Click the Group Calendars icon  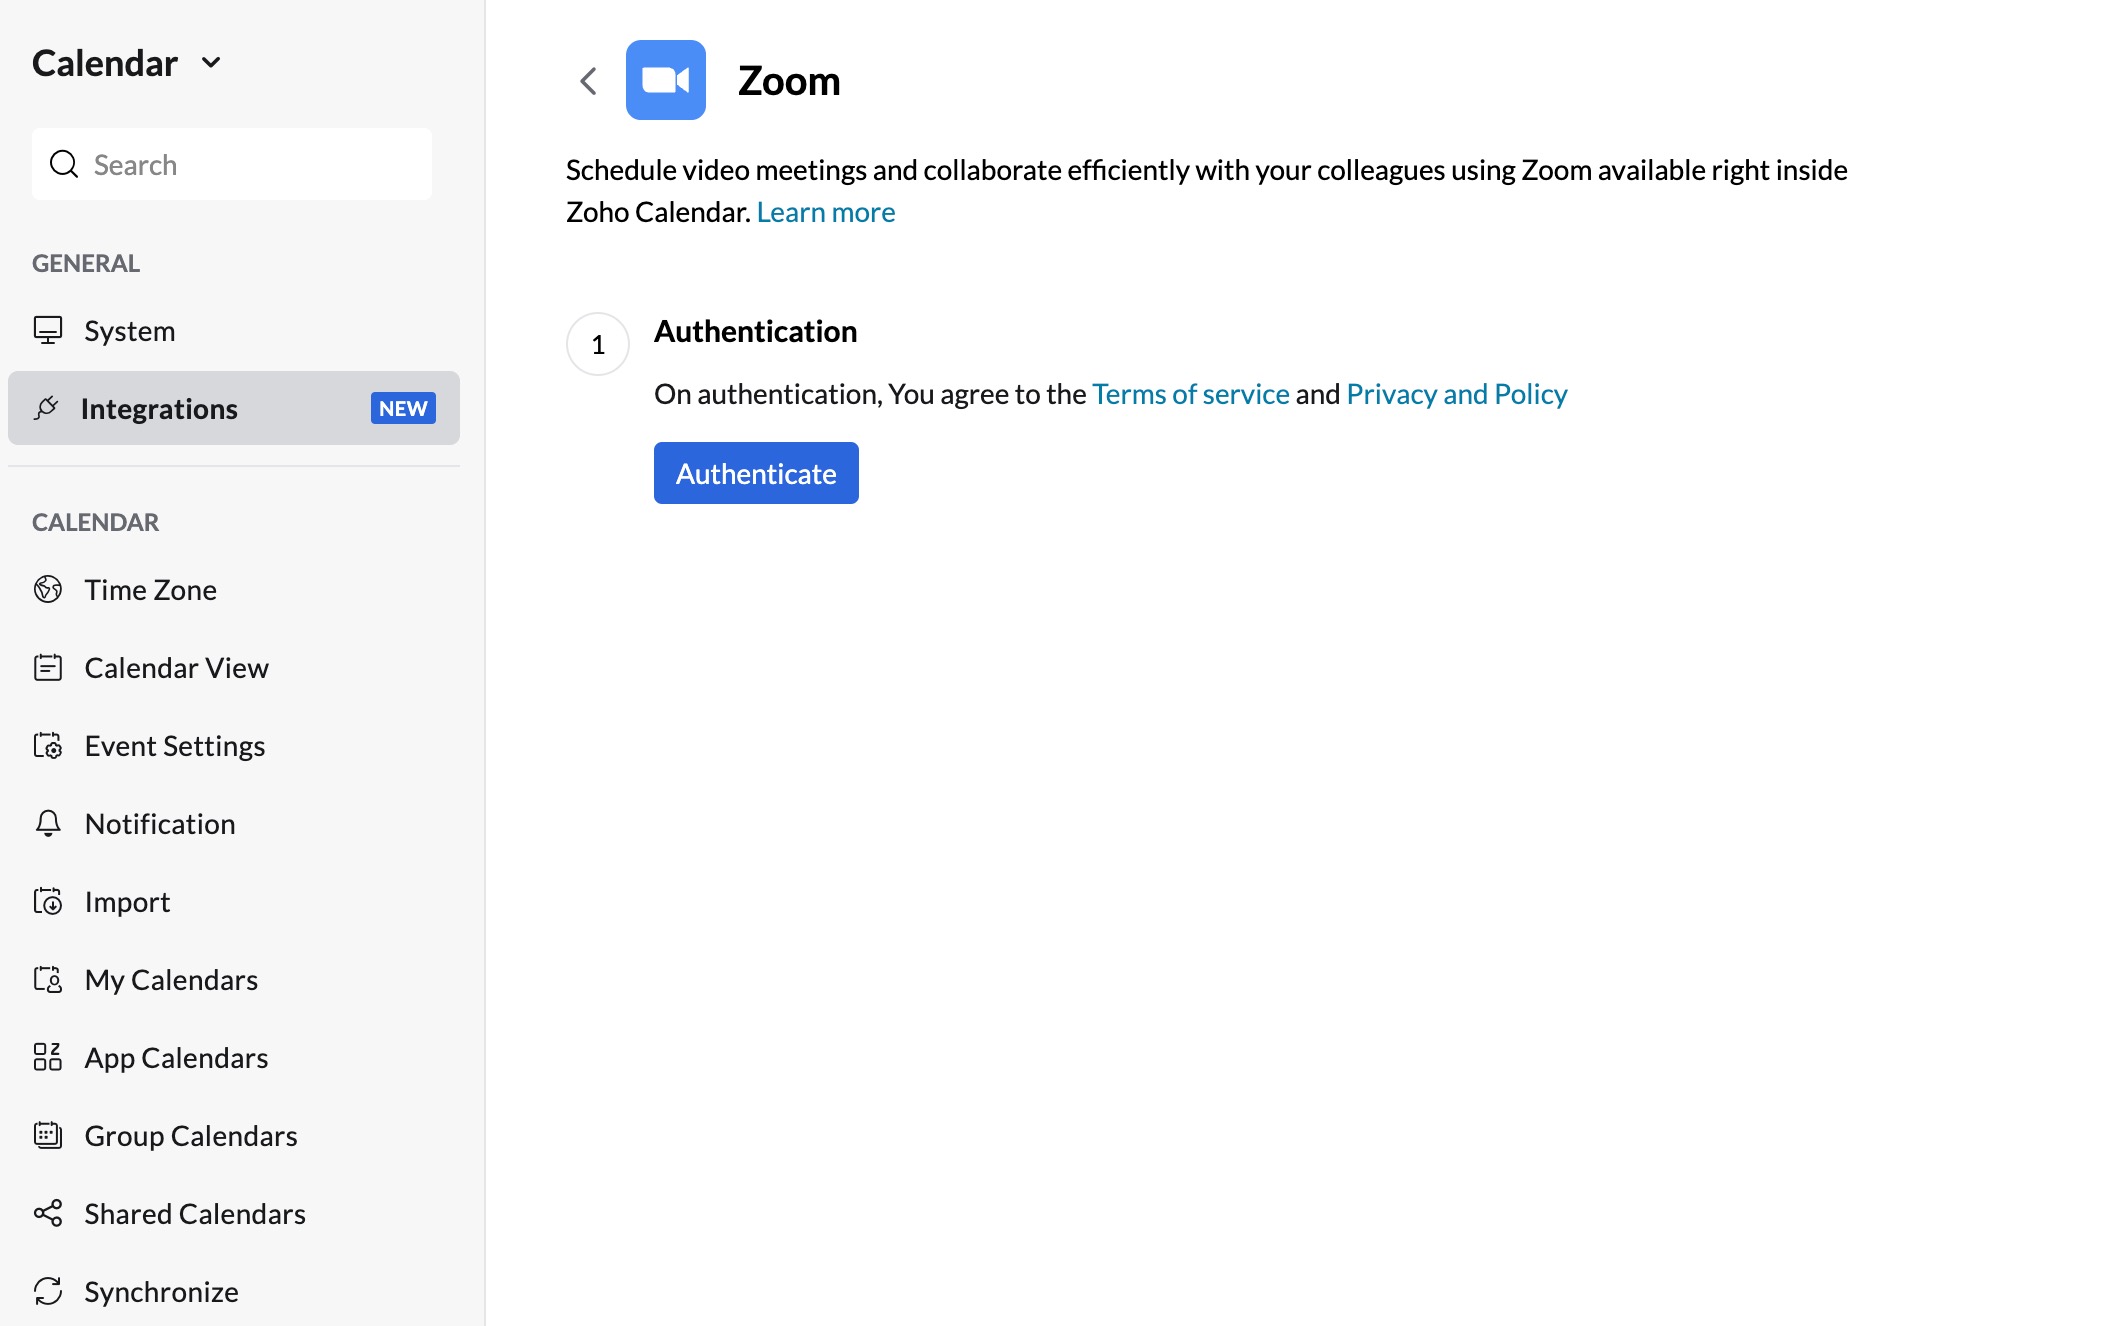pos(48,1135)
